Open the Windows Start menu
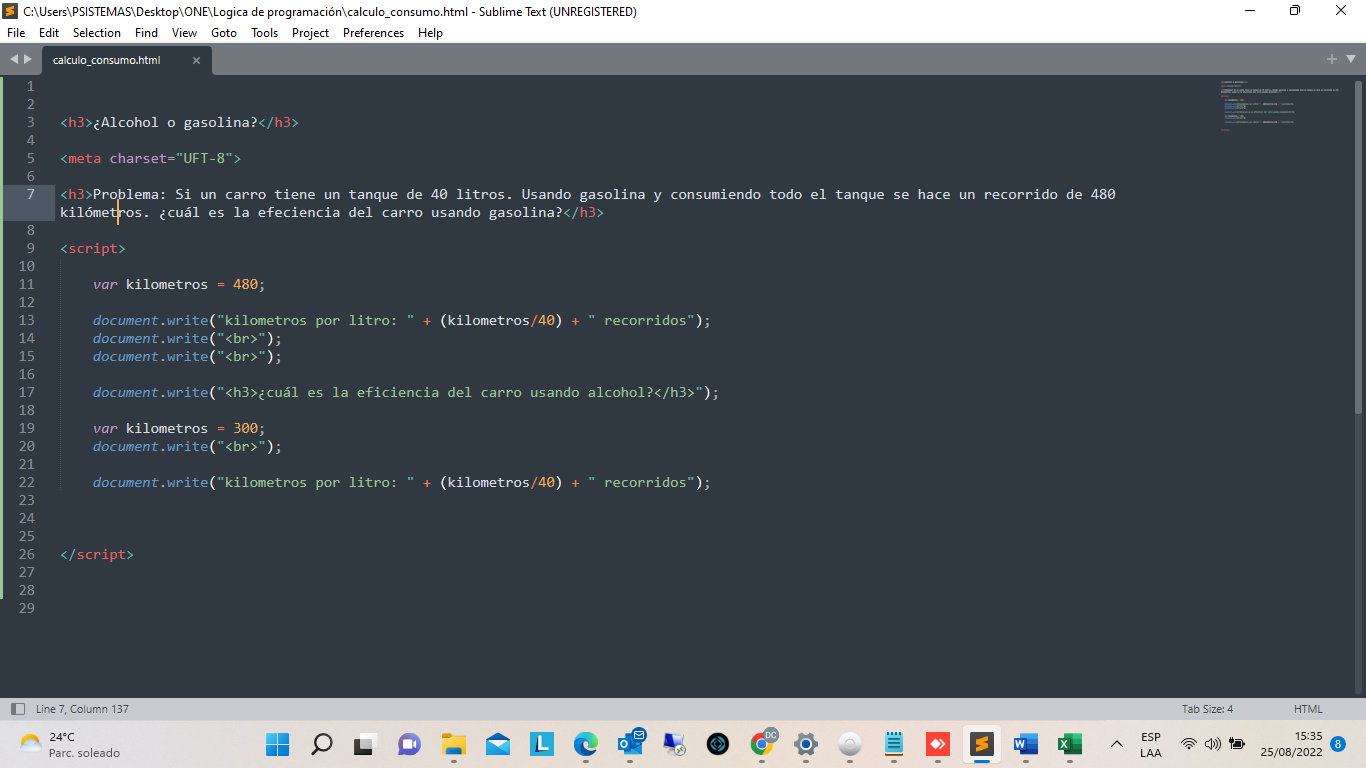Screen dimensions: 1366x768 (277, 744)
